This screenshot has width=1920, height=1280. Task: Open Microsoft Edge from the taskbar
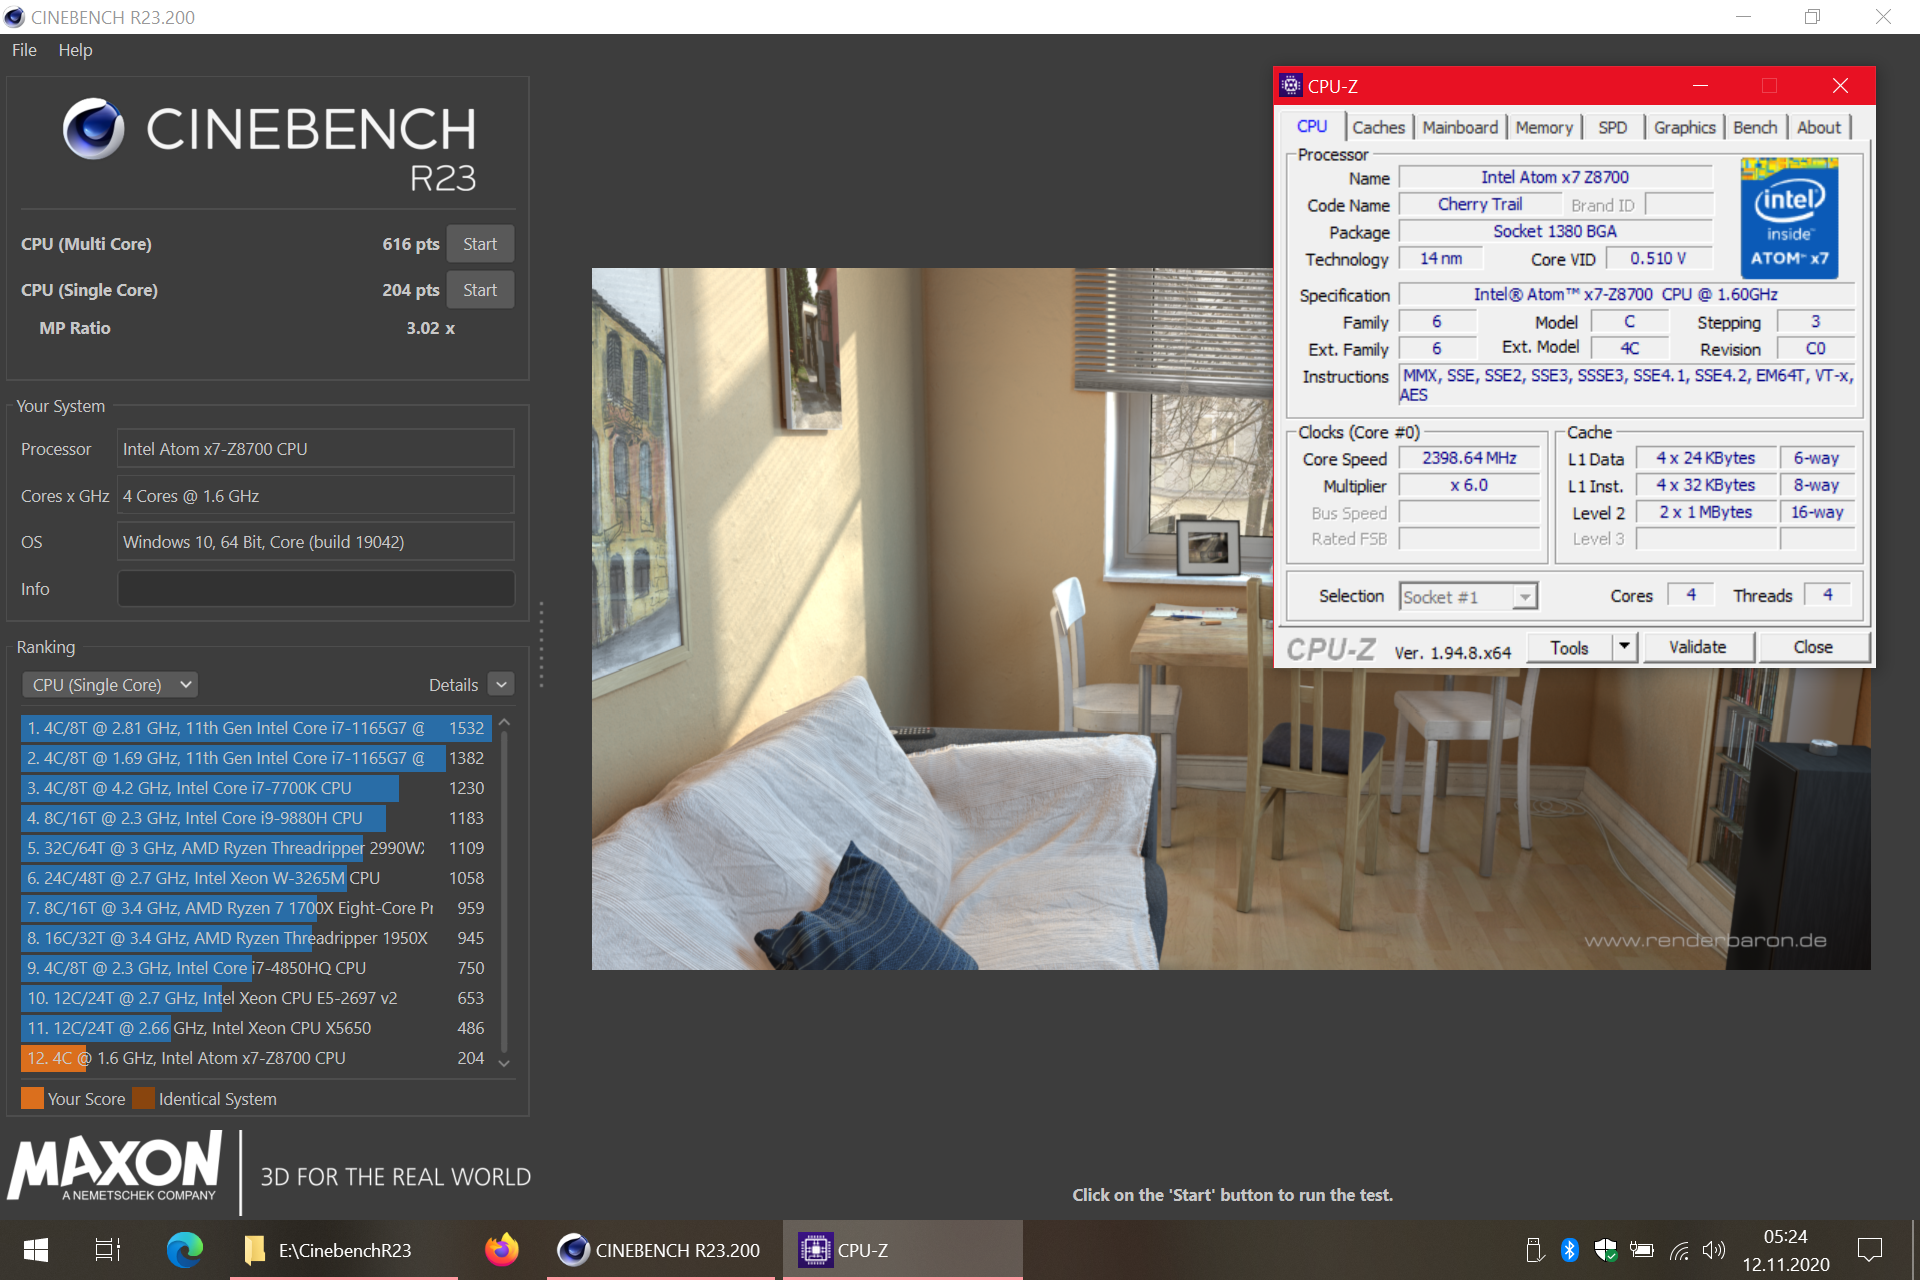[184, 1250]
